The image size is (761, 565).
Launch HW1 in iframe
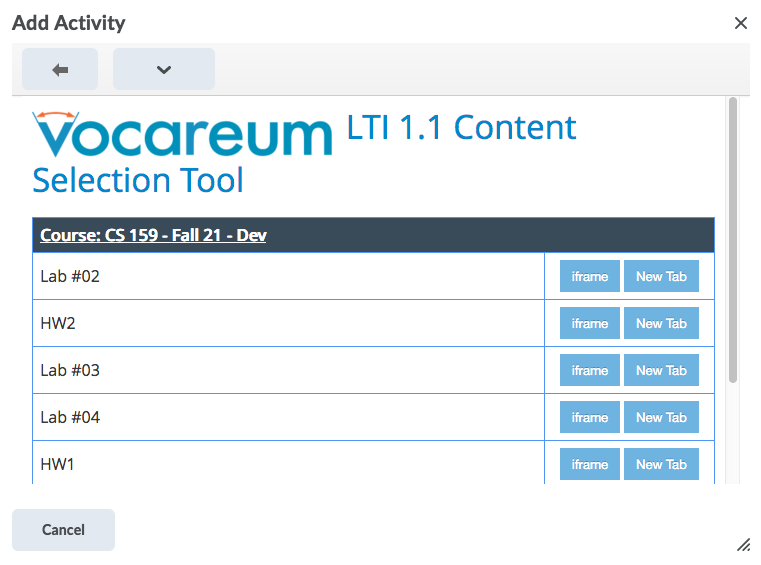tap(590, 464)
